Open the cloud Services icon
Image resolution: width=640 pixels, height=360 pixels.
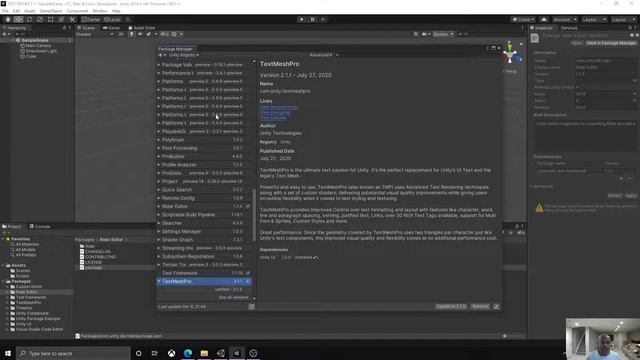pyautogui.click(x=544, y=20)
